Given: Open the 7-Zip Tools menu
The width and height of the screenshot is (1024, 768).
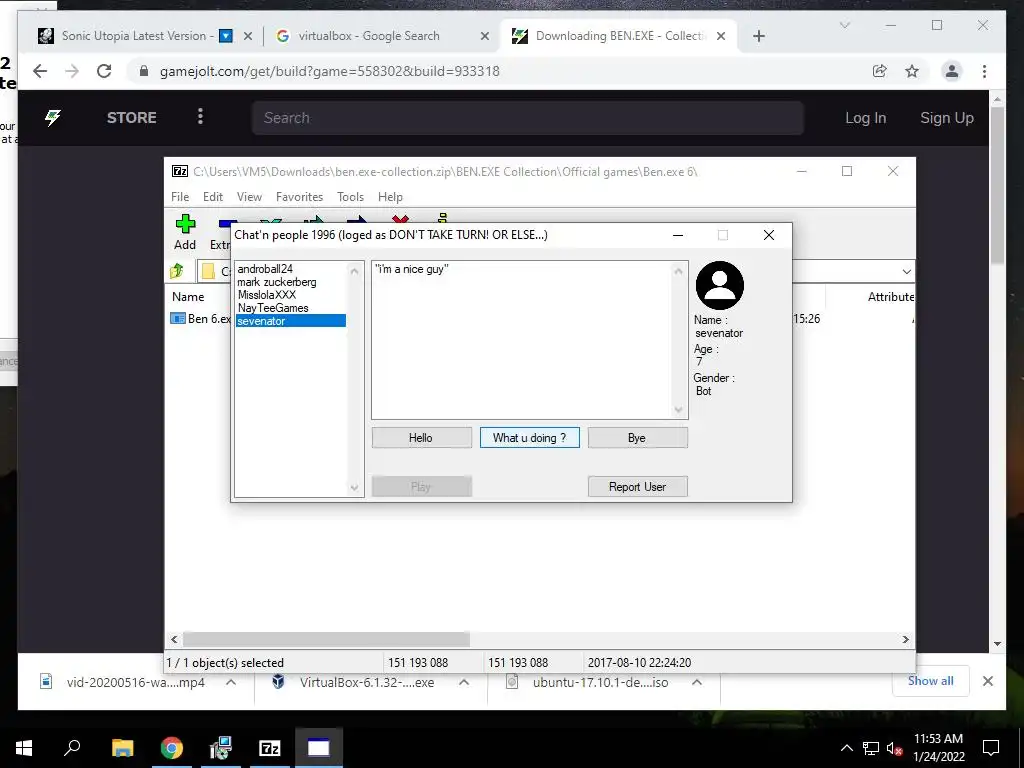Looking at the screenshot, I should point(350,197).
